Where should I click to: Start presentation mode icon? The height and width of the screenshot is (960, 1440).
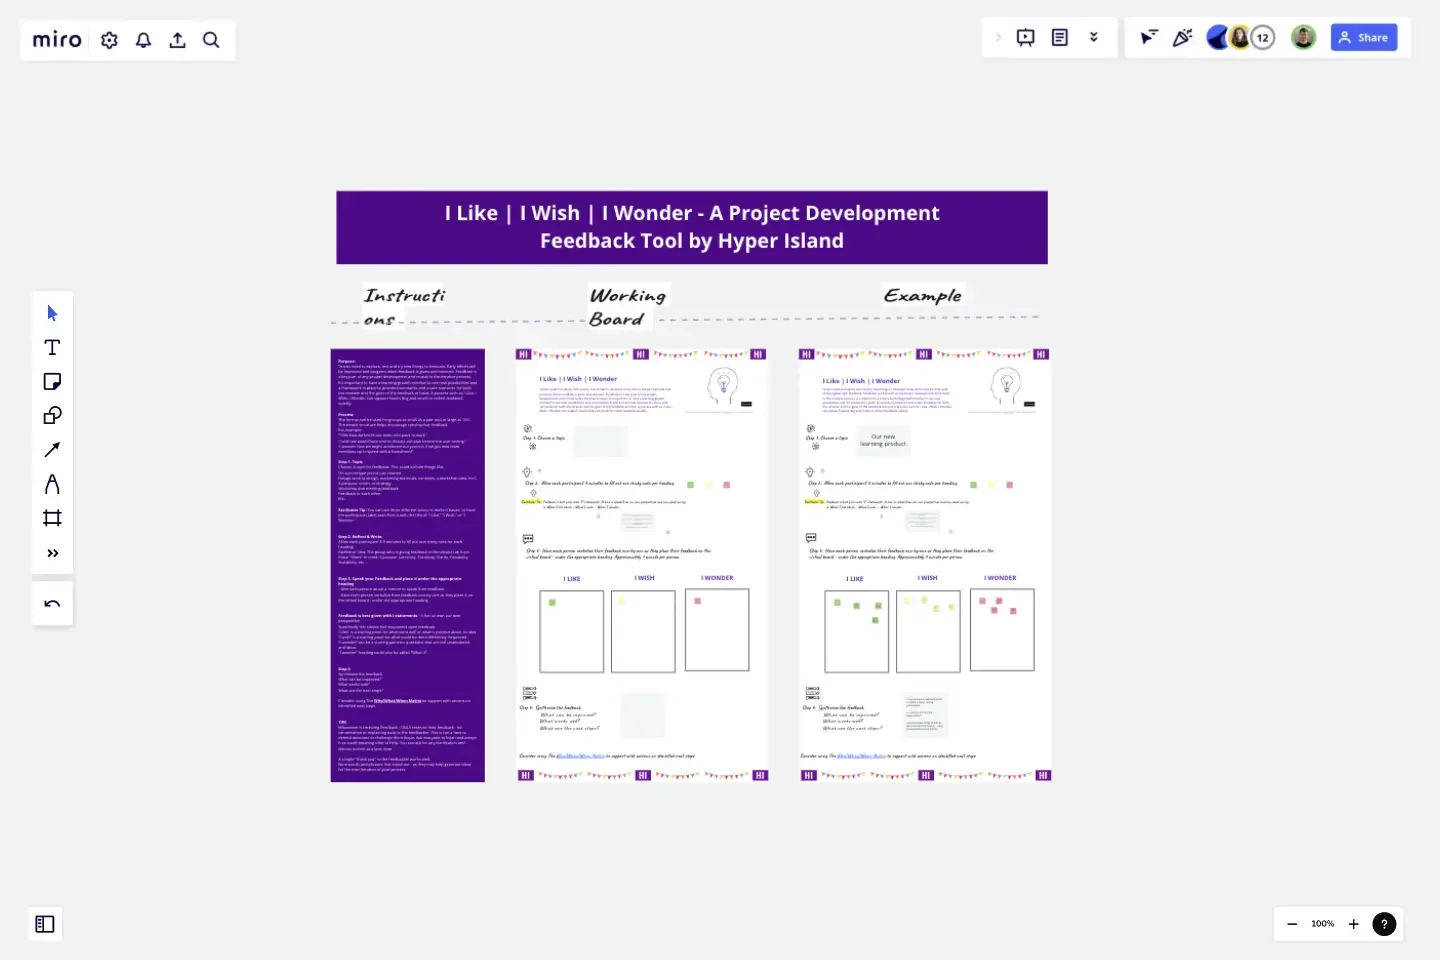click(1026, 38)
